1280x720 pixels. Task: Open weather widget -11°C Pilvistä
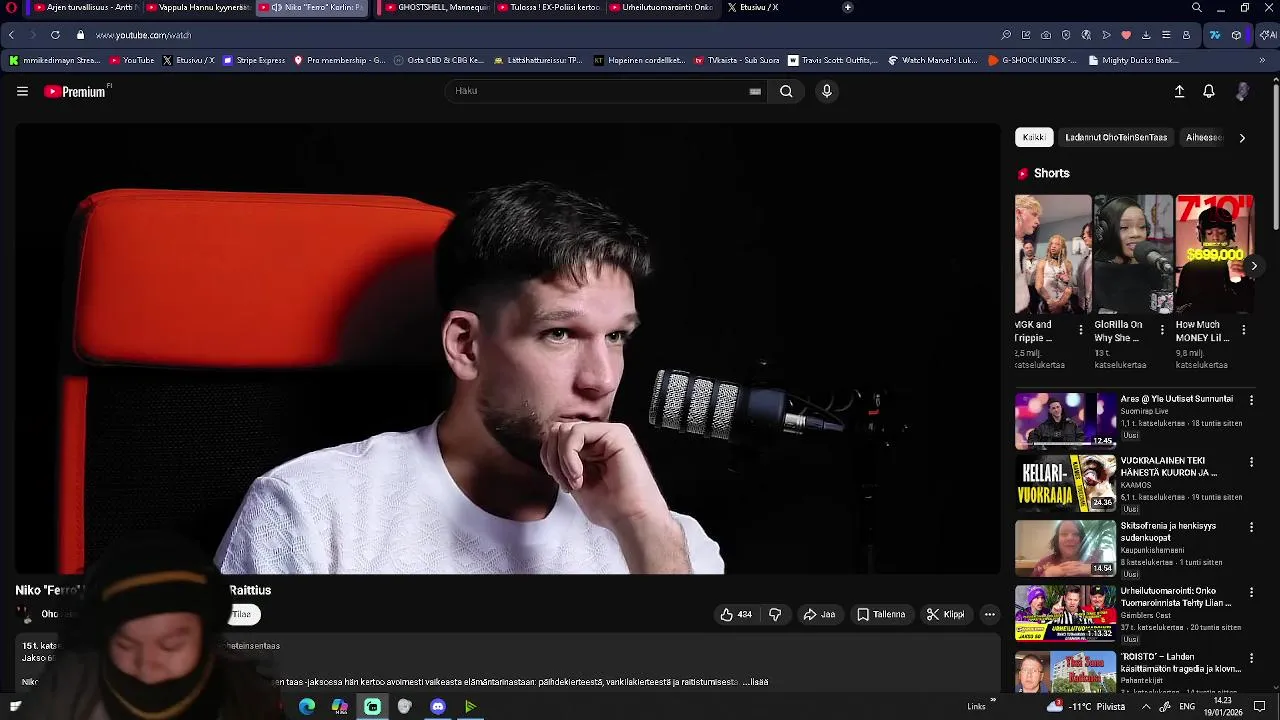[x=1085, y=706]
